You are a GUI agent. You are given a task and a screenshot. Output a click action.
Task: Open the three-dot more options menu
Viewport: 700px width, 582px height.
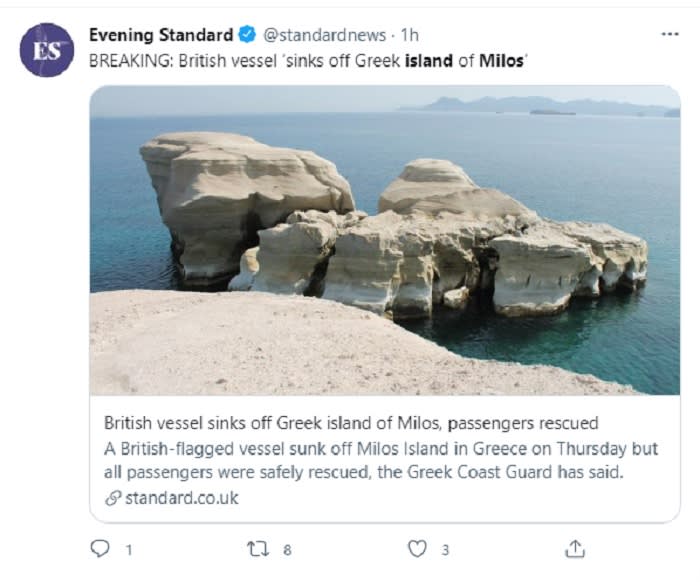[670, 34]
